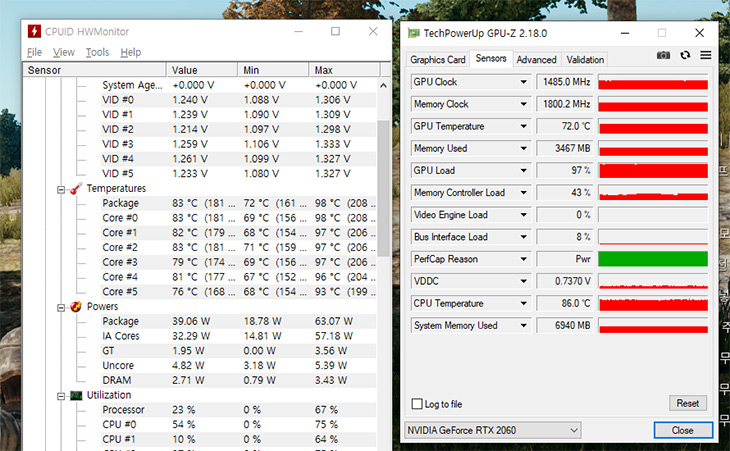Click the 72.0 °C GPU Temperature value
Image resolution: width=730 pixels, height=451 pixels.
565,126
